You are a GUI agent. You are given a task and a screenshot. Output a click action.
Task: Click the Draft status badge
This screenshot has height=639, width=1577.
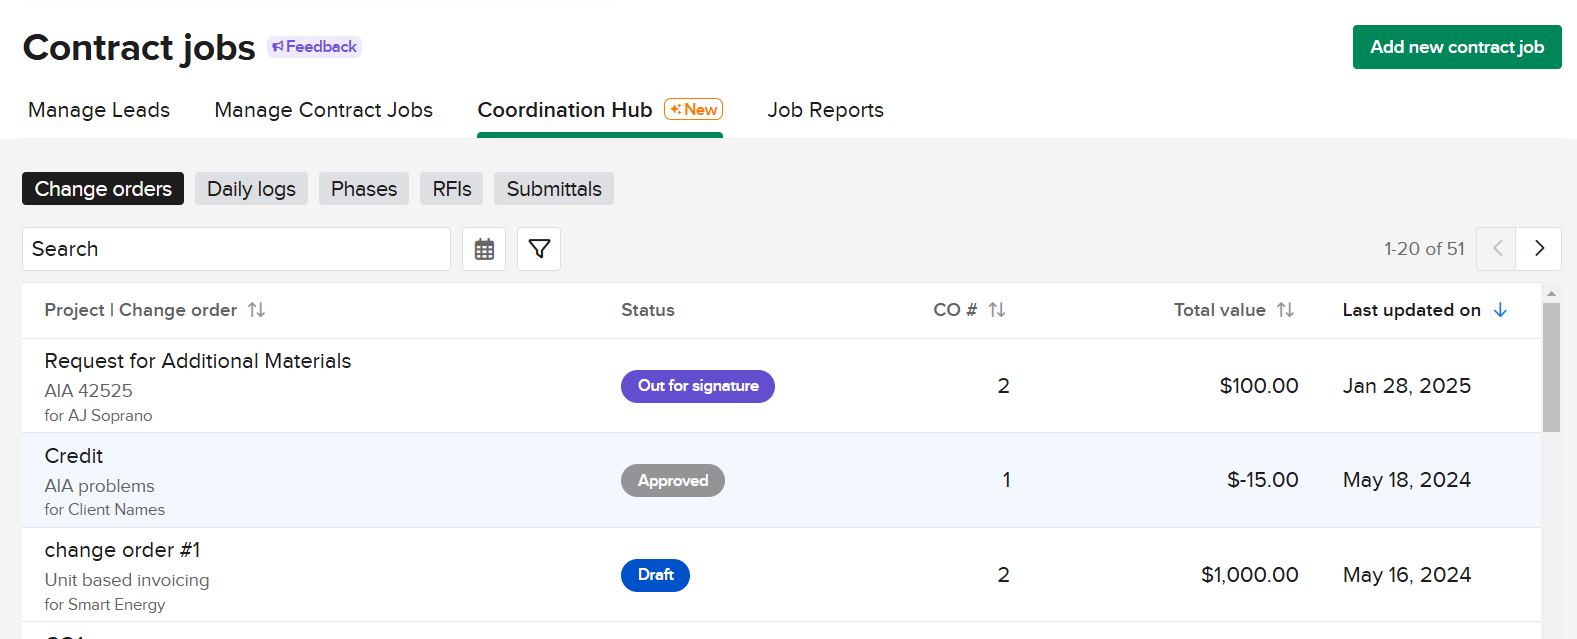(655, 575)
